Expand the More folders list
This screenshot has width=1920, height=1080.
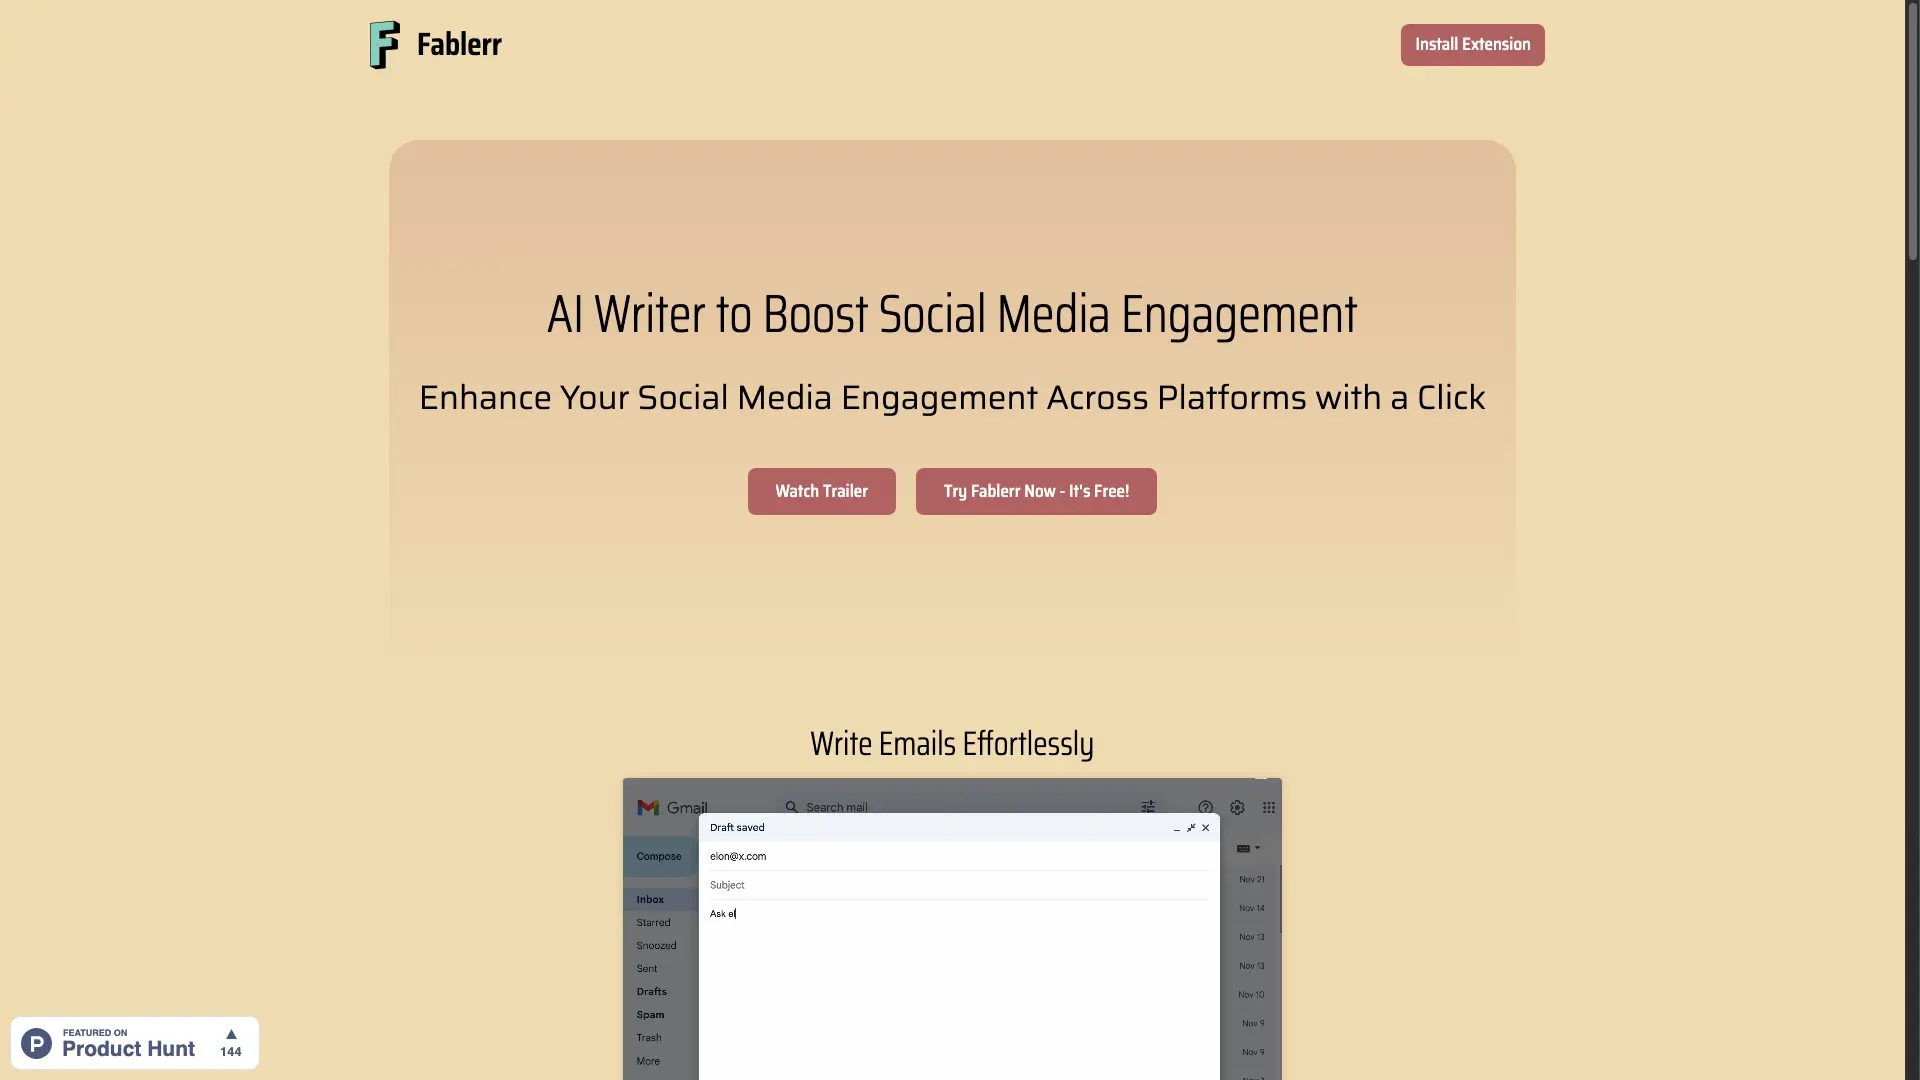coord(648,1061)
